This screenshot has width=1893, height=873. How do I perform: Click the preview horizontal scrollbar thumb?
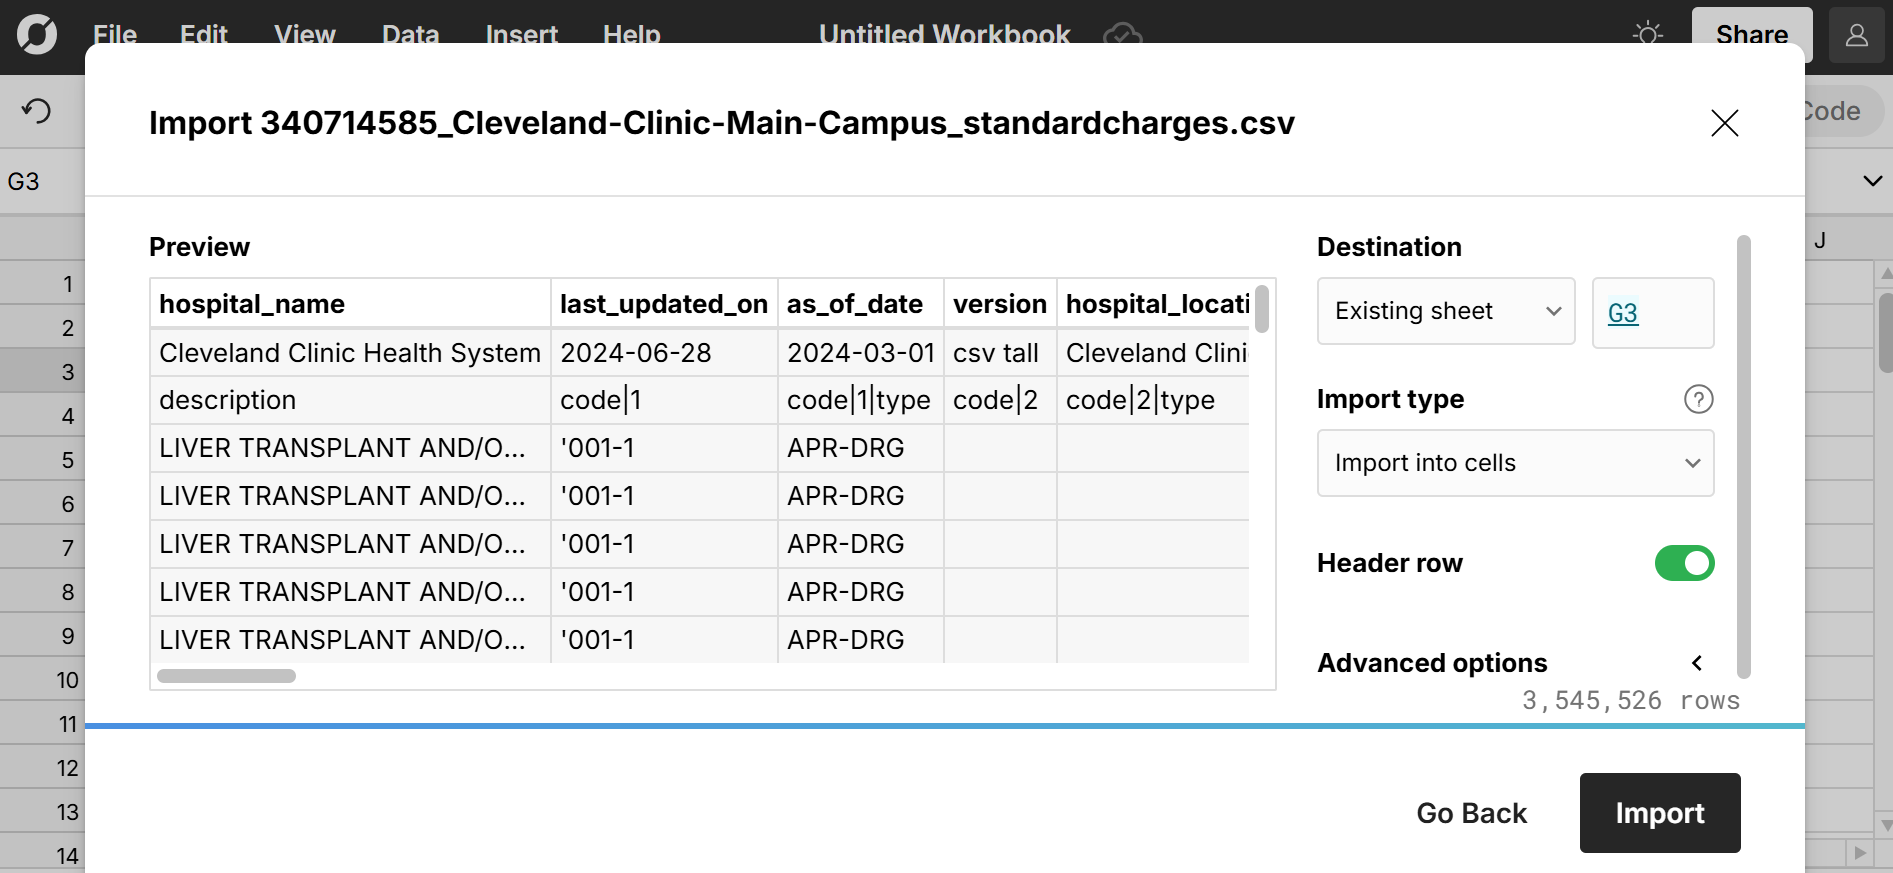click(x=226, y=676)
